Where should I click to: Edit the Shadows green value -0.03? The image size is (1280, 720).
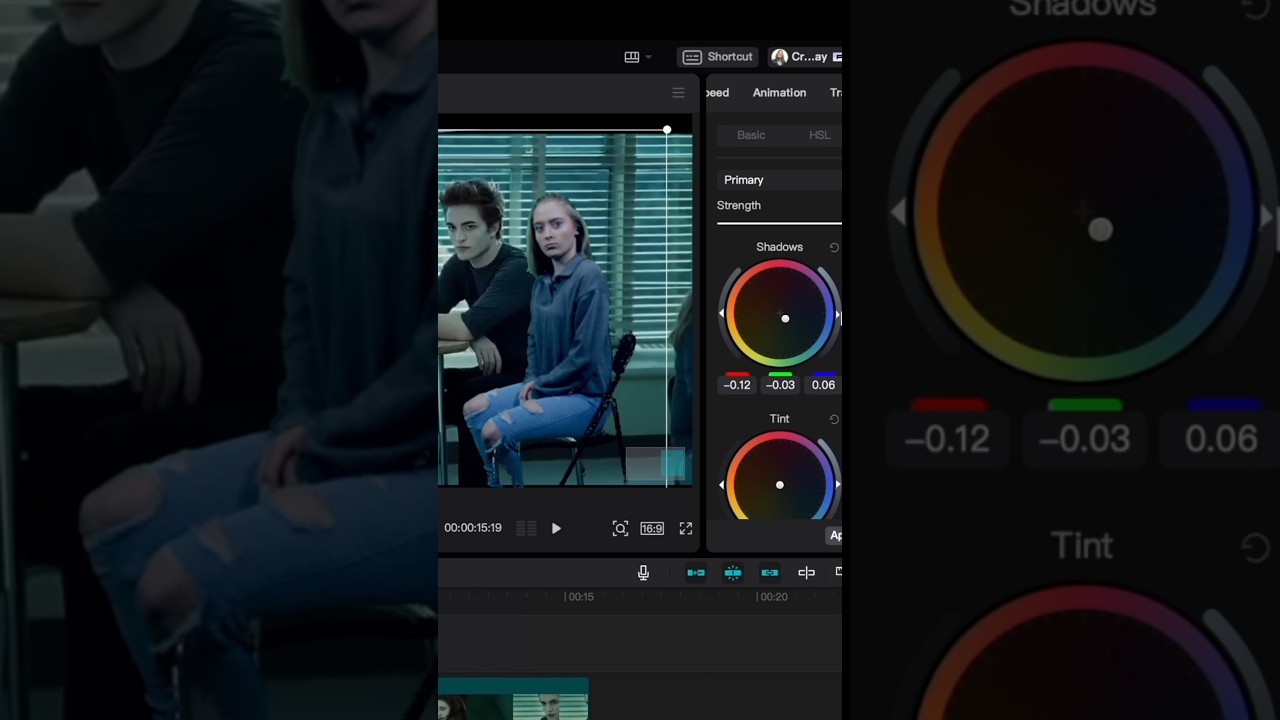coord(780,385)
